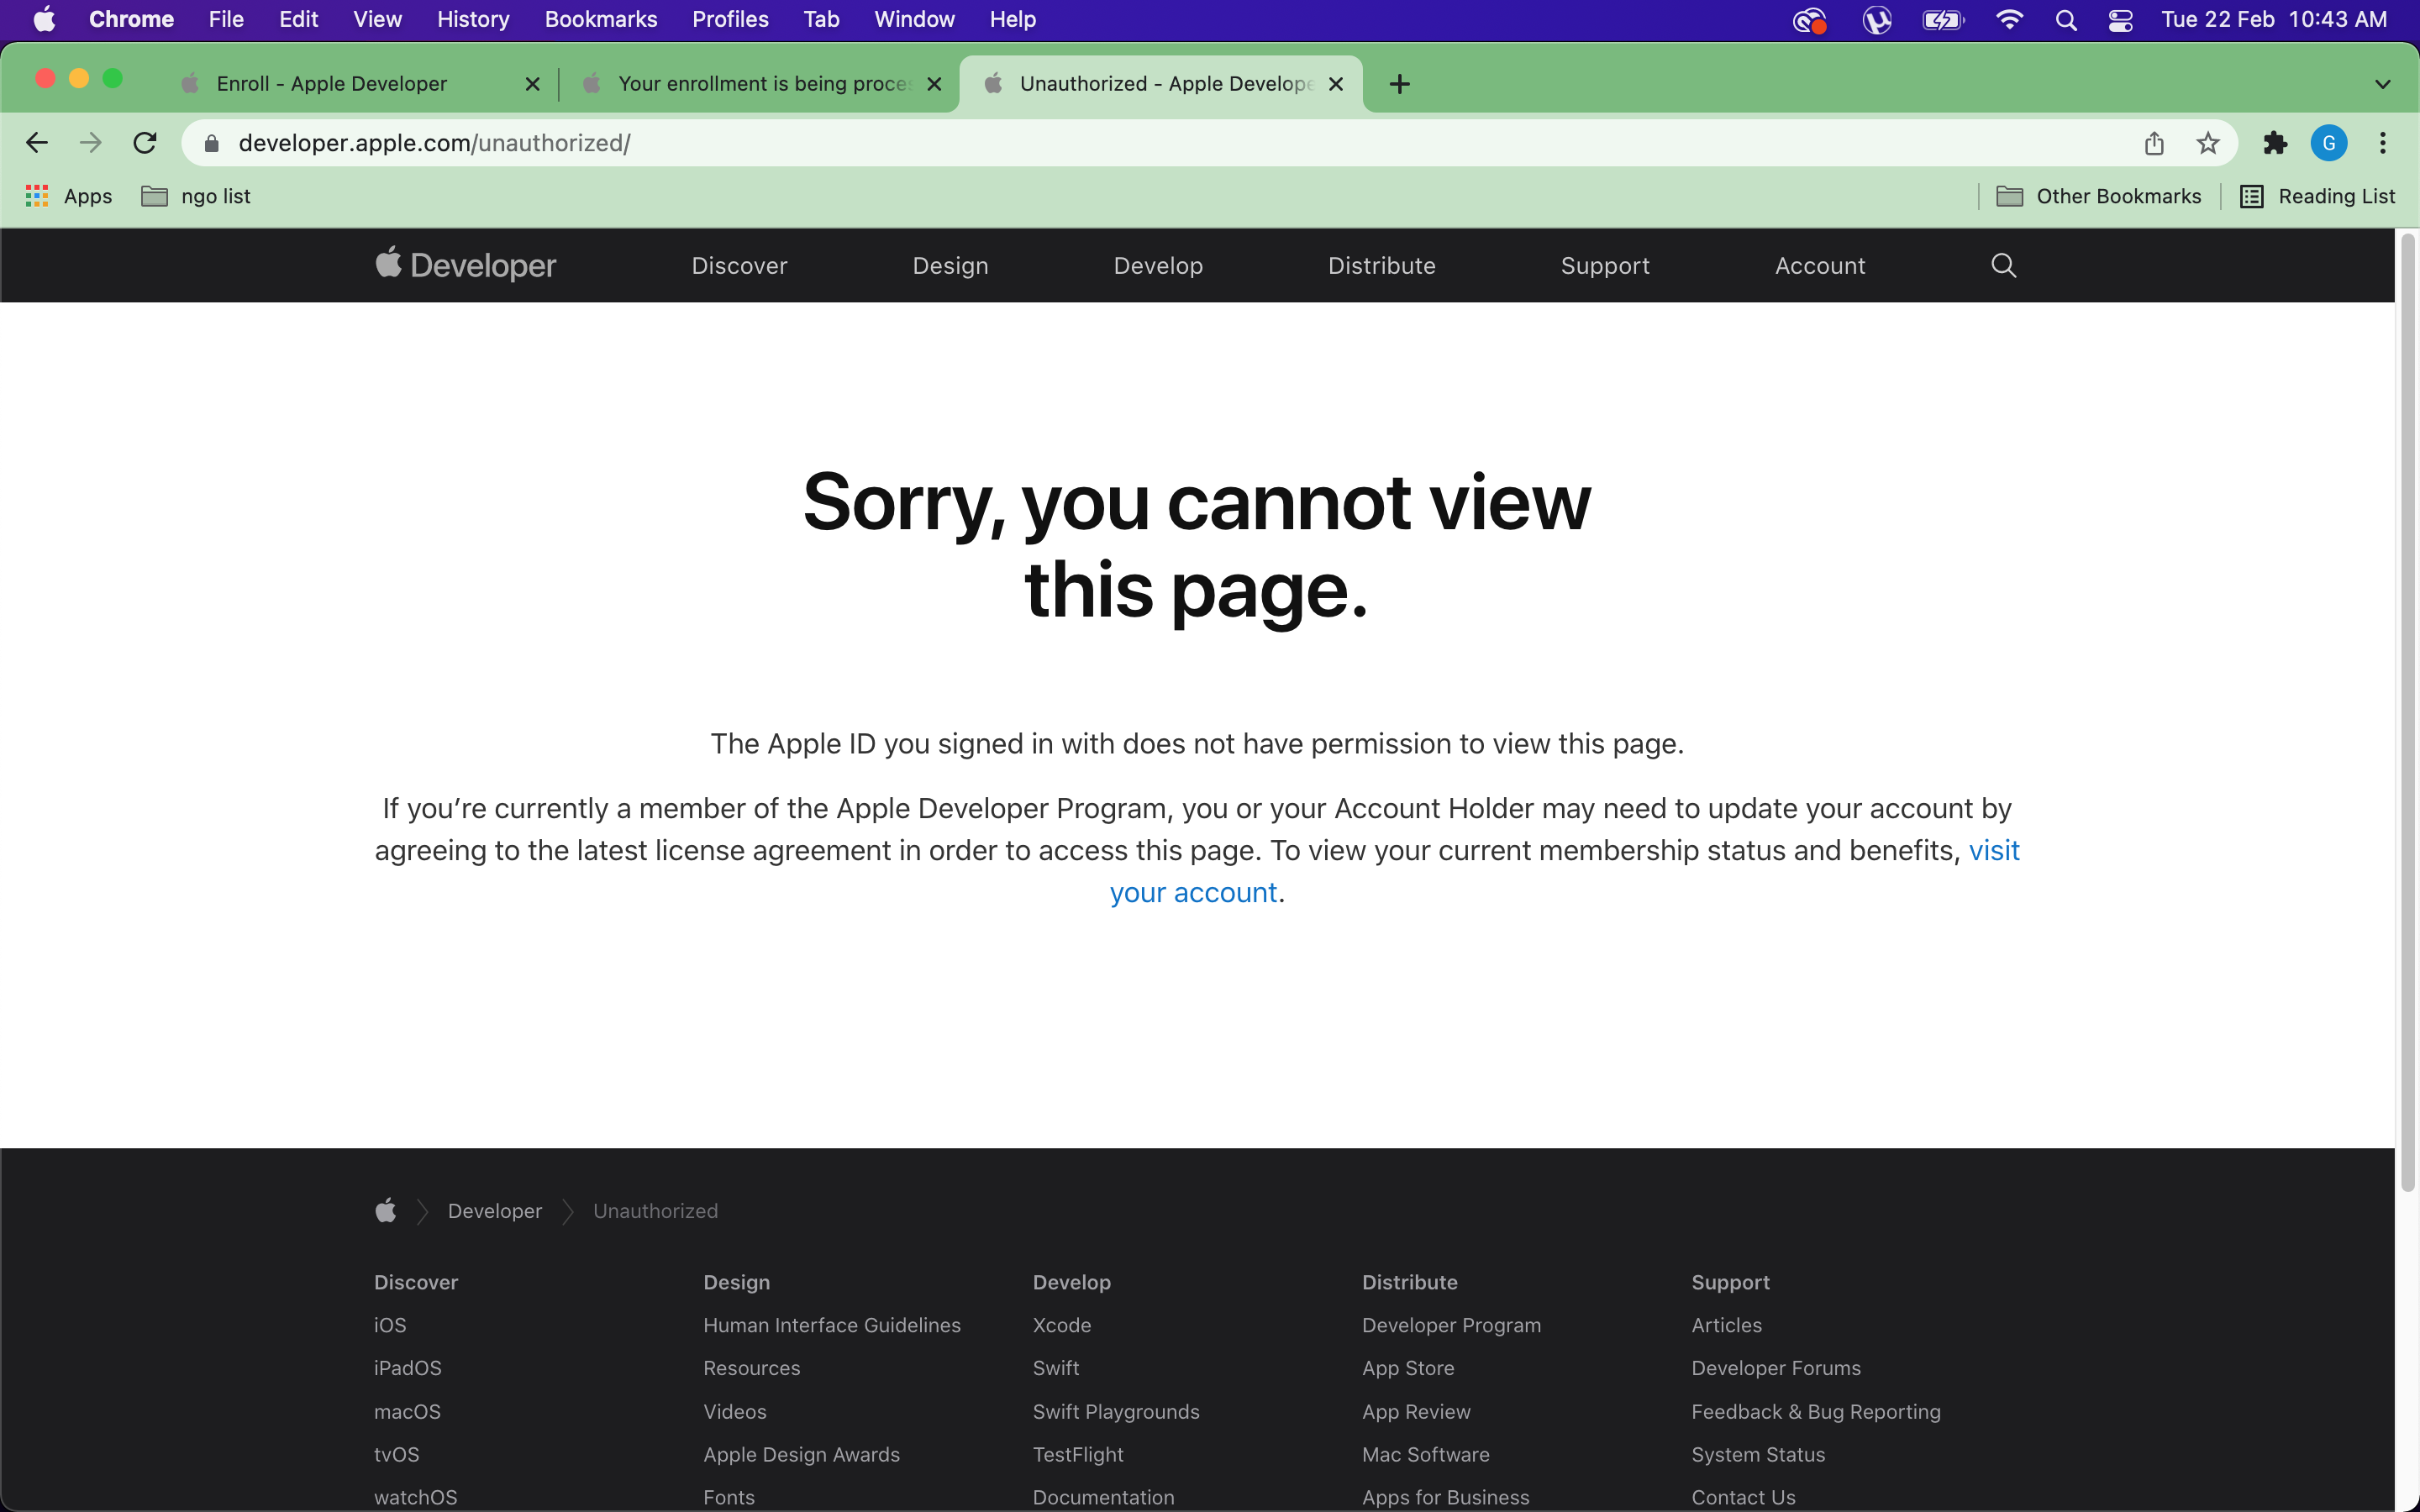Open the Chrome menu in menu bar
Screen dimensions: 2420x1512
coord(131,19)
